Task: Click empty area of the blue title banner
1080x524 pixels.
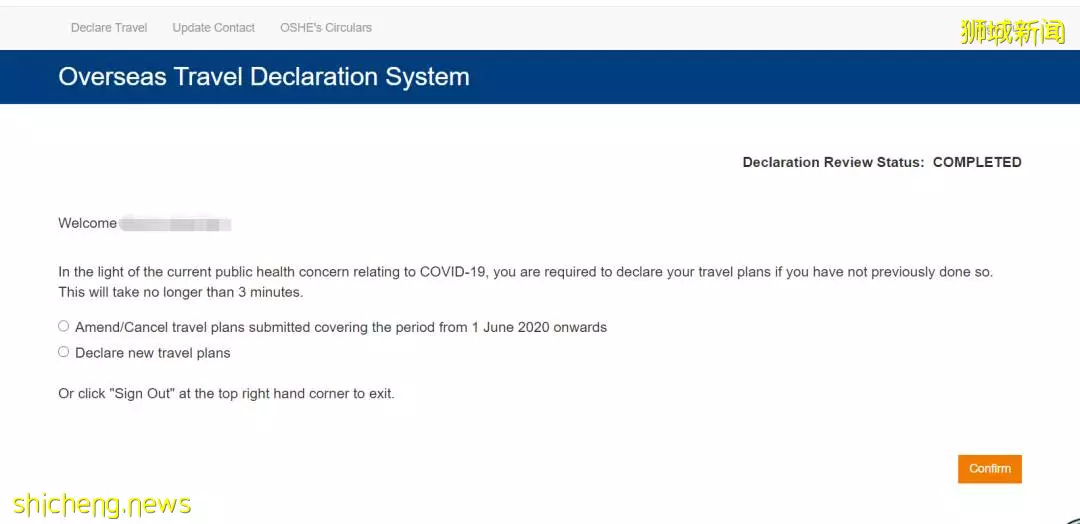Action: 758,77
